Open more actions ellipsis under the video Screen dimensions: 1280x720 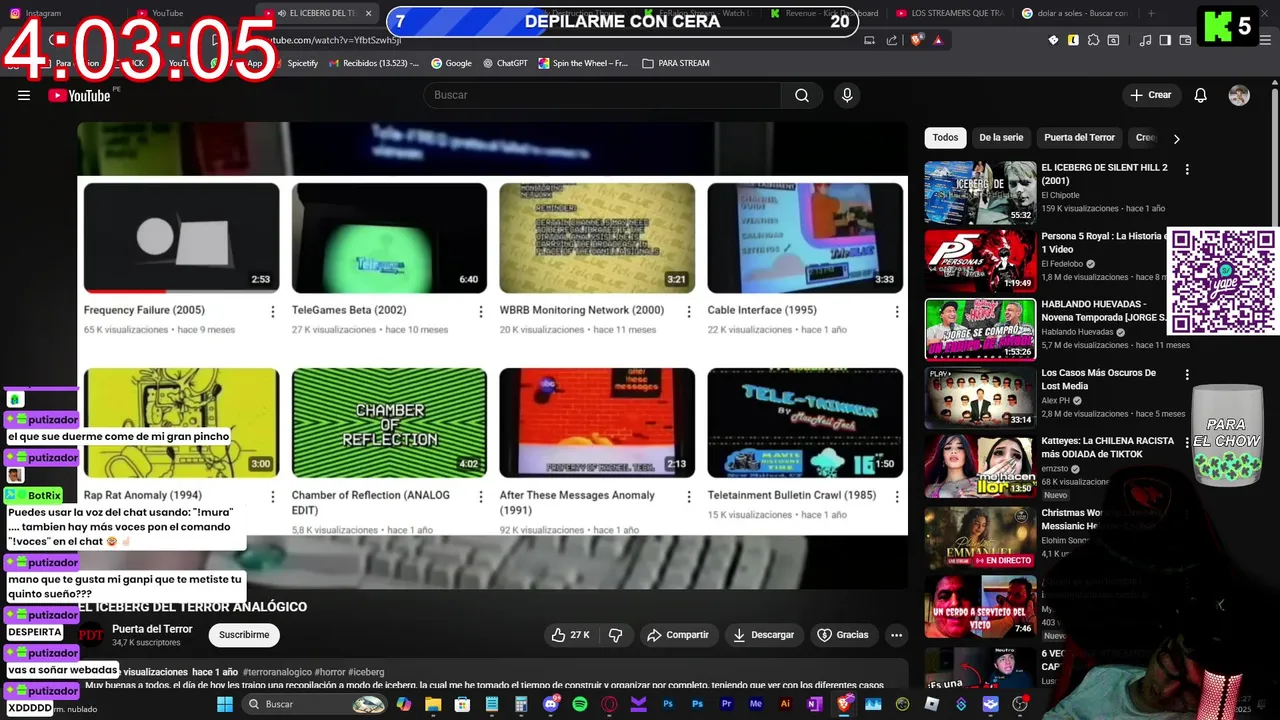coord(896,635)
